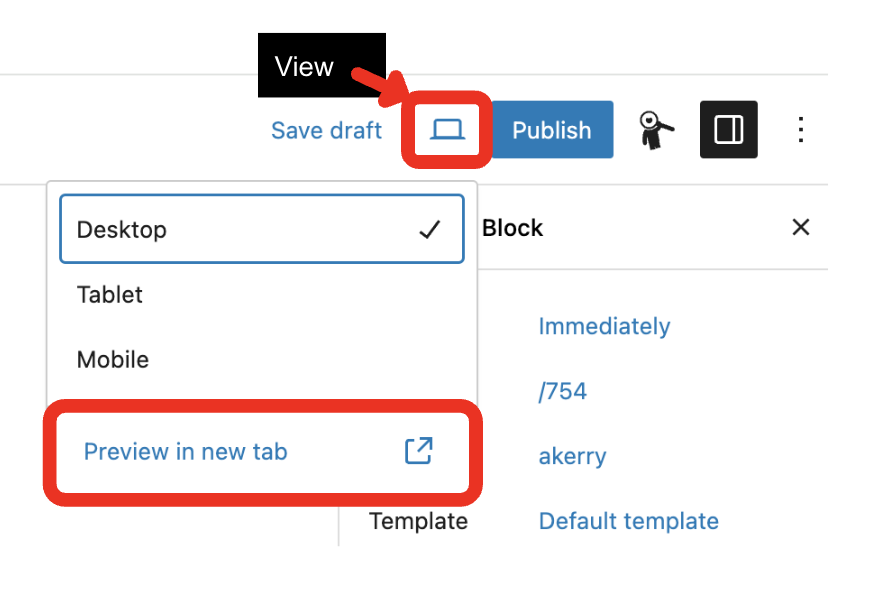Close the settings panel with X

pos(800,228)
